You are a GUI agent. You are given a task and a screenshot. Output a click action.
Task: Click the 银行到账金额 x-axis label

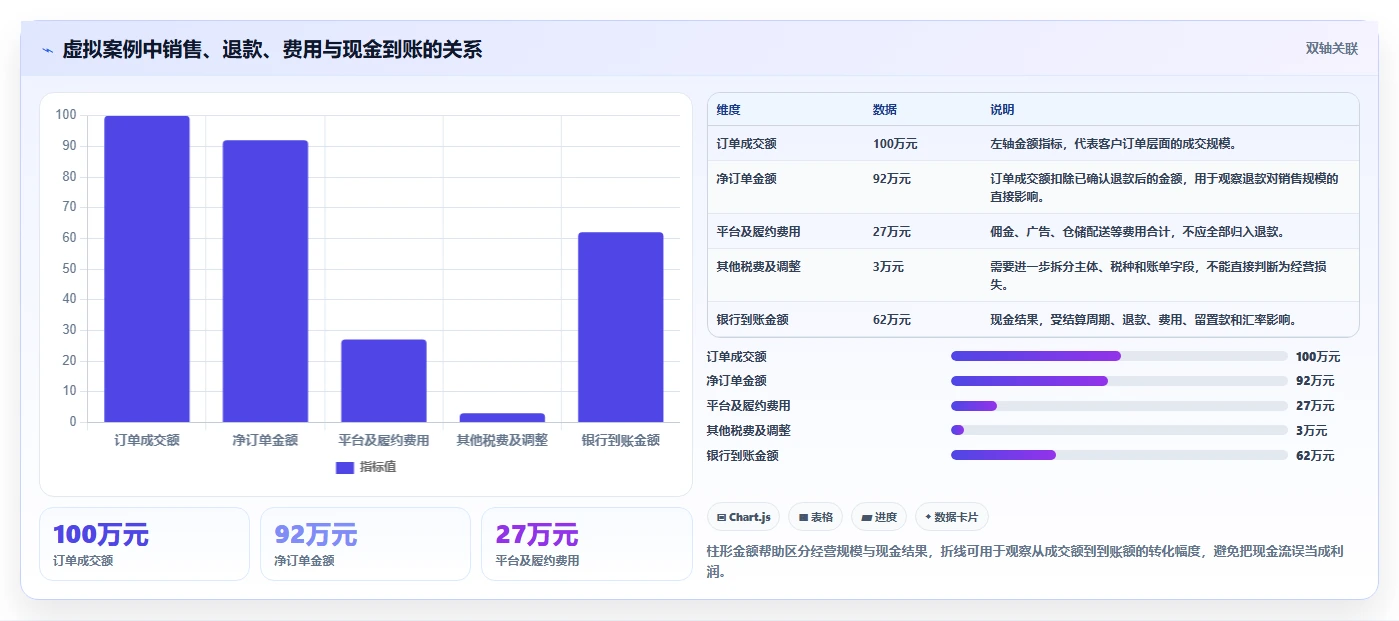click(x=621, y=440)
